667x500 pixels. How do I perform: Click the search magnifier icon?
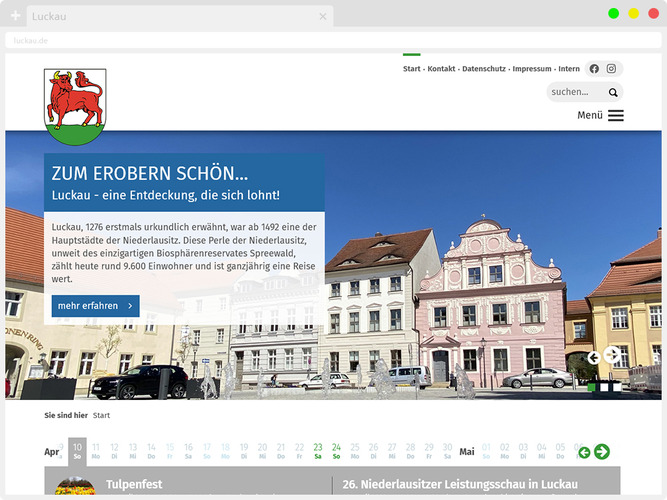click(x=613, y=92)
